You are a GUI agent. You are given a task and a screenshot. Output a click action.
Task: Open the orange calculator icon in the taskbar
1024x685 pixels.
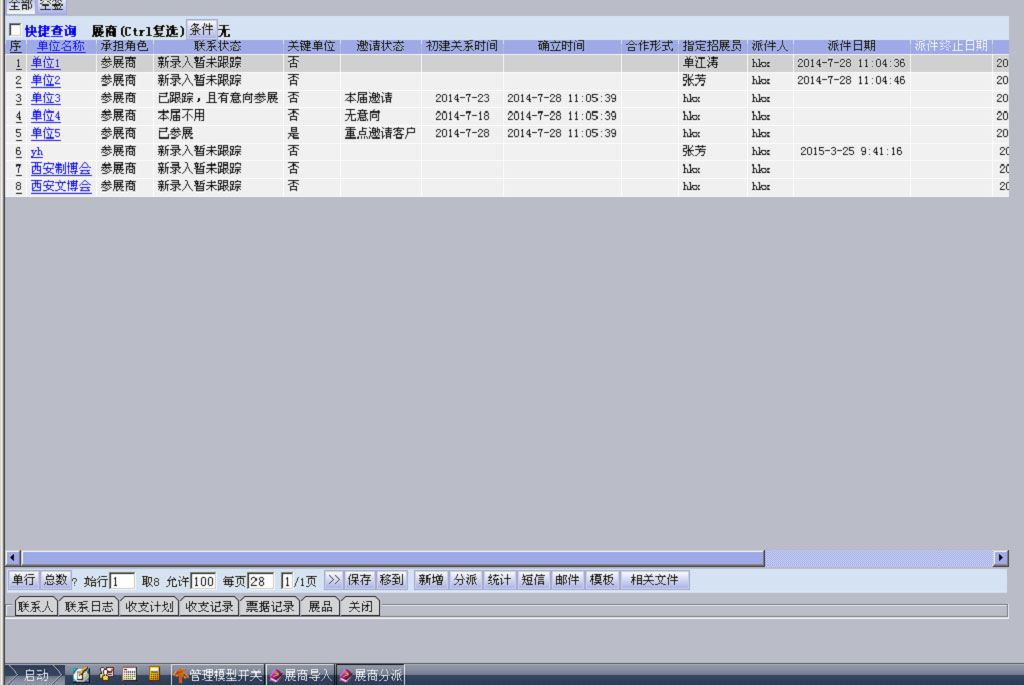coord(154,675)
